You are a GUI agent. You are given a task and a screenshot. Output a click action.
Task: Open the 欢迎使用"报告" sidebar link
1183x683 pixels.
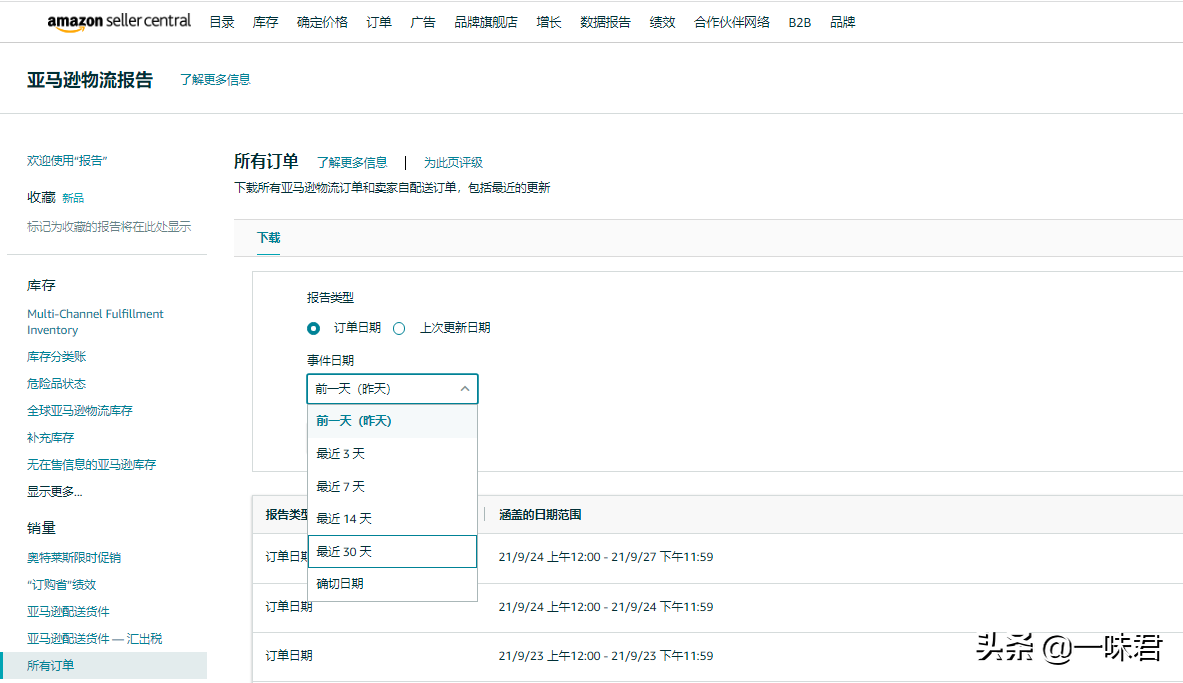67,160
